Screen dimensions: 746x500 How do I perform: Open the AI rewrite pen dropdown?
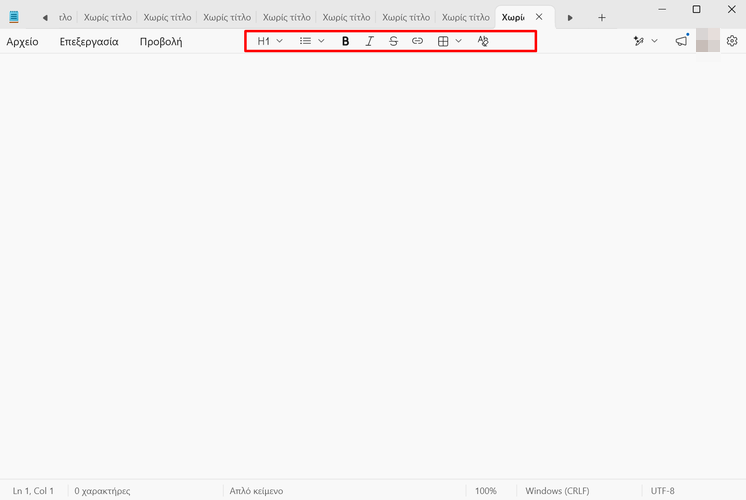645,41
